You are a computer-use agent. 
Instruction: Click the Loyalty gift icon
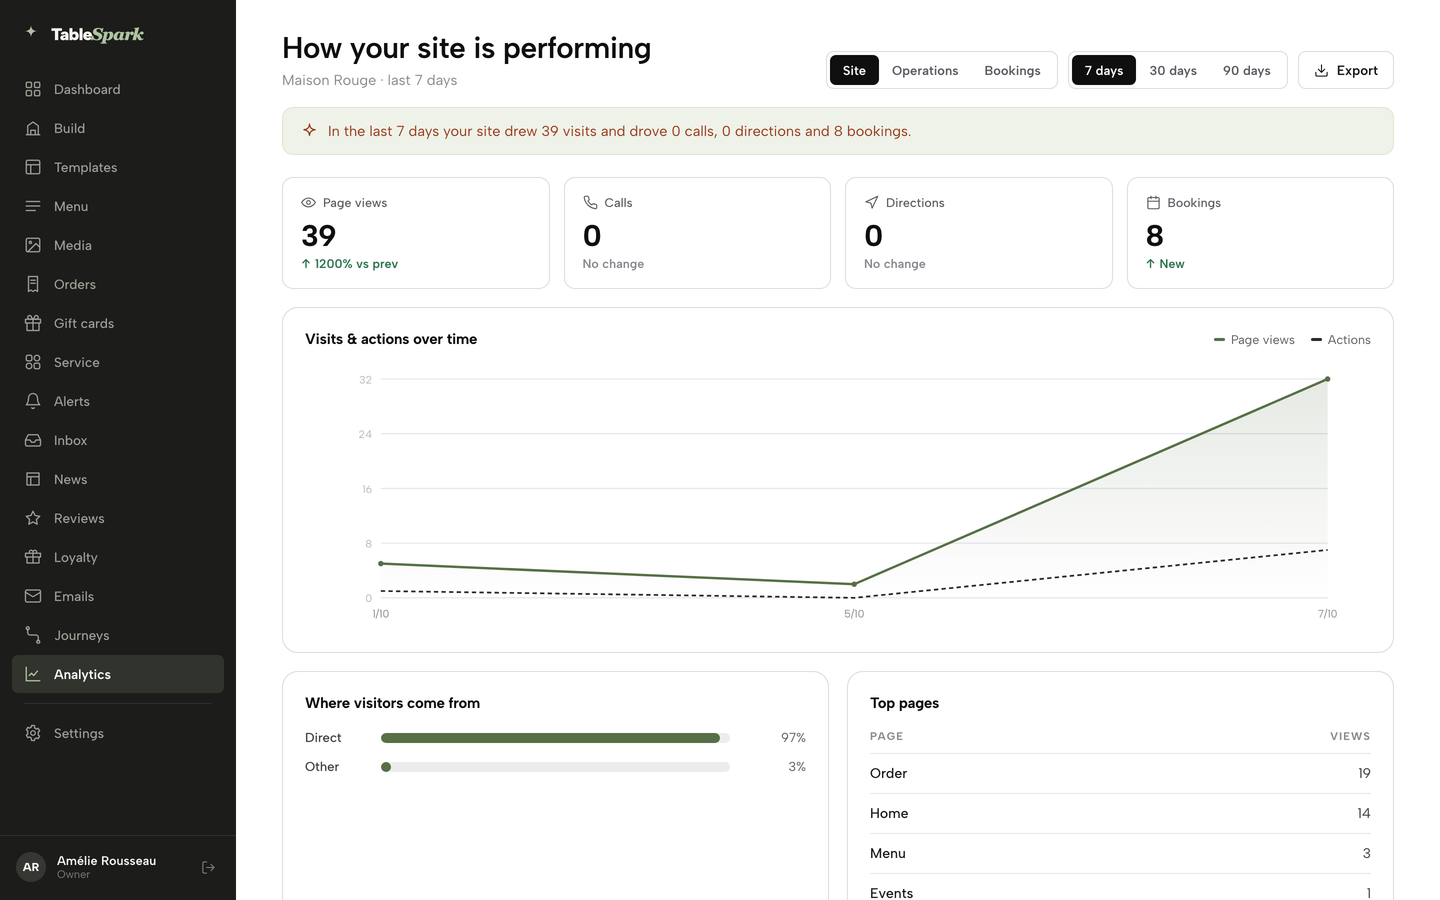click(33, 557)
